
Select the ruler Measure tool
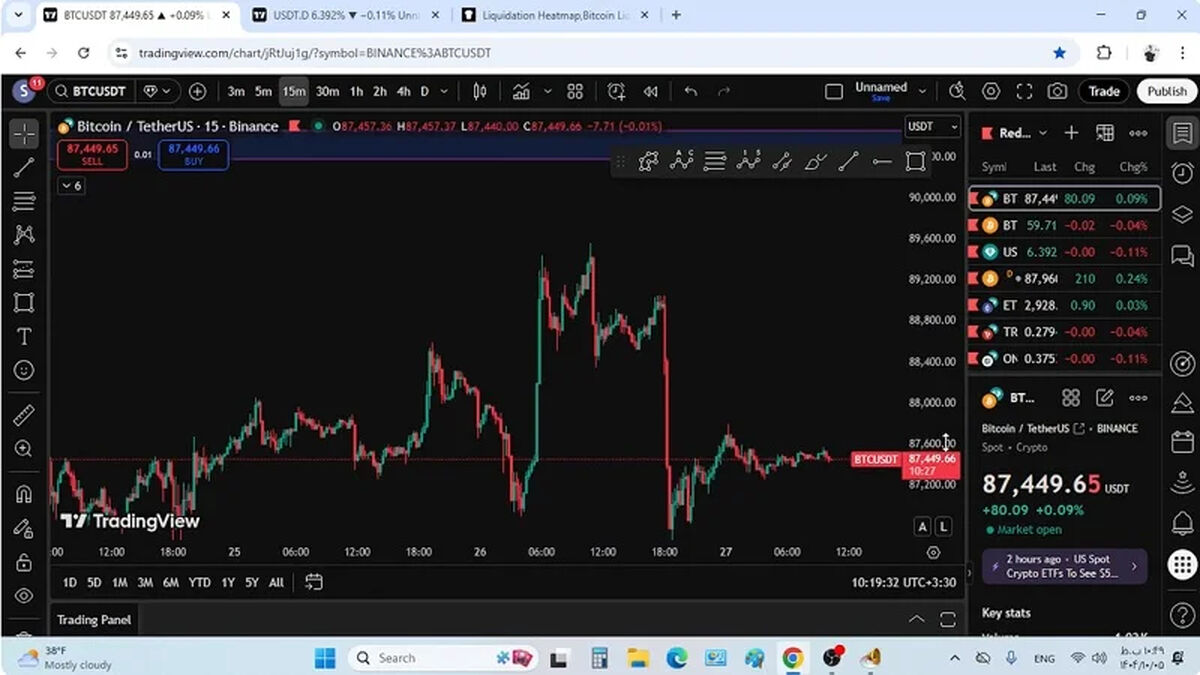pos(24,416)
